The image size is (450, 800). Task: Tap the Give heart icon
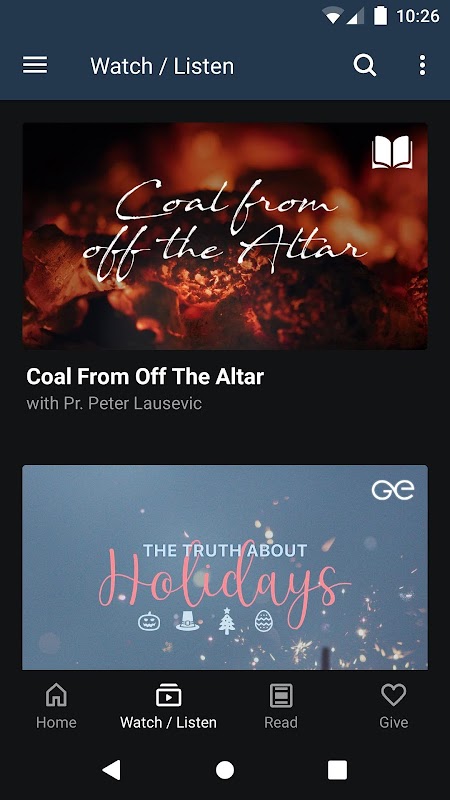pos(393,695)
